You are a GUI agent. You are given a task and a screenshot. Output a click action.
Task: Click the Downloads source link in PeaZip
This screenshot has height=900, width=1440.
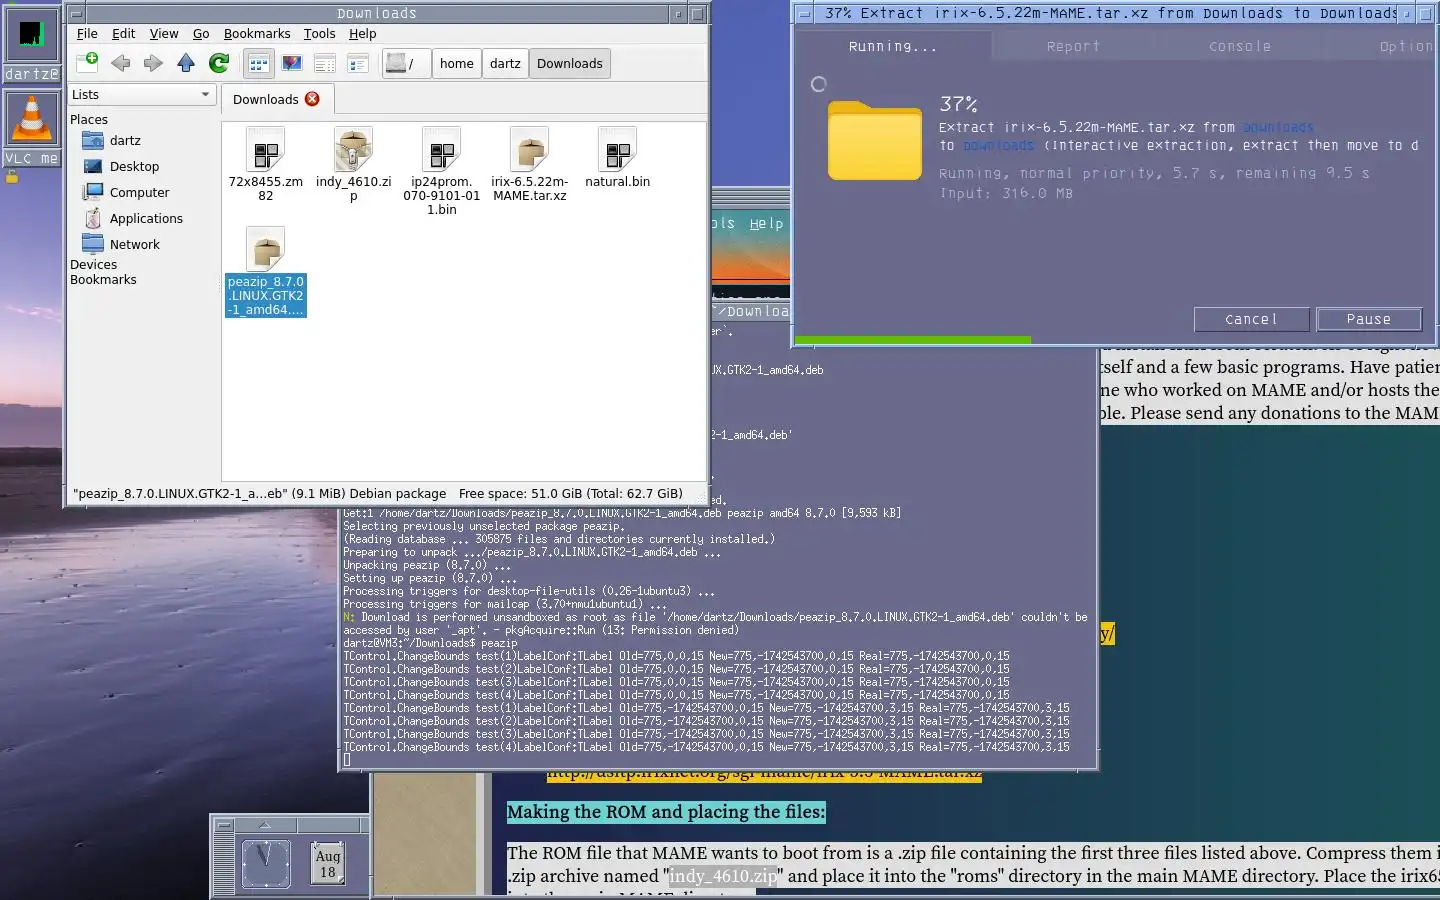tap(1277, 127)
